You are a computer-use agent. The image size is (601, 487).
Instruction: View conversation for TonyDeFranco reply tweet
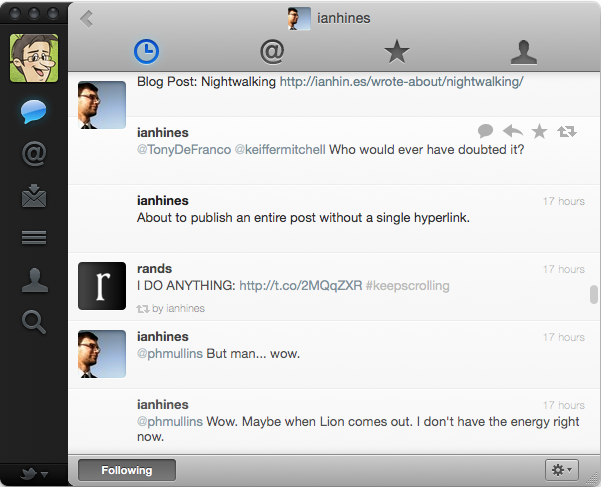(x=485, y=131)
